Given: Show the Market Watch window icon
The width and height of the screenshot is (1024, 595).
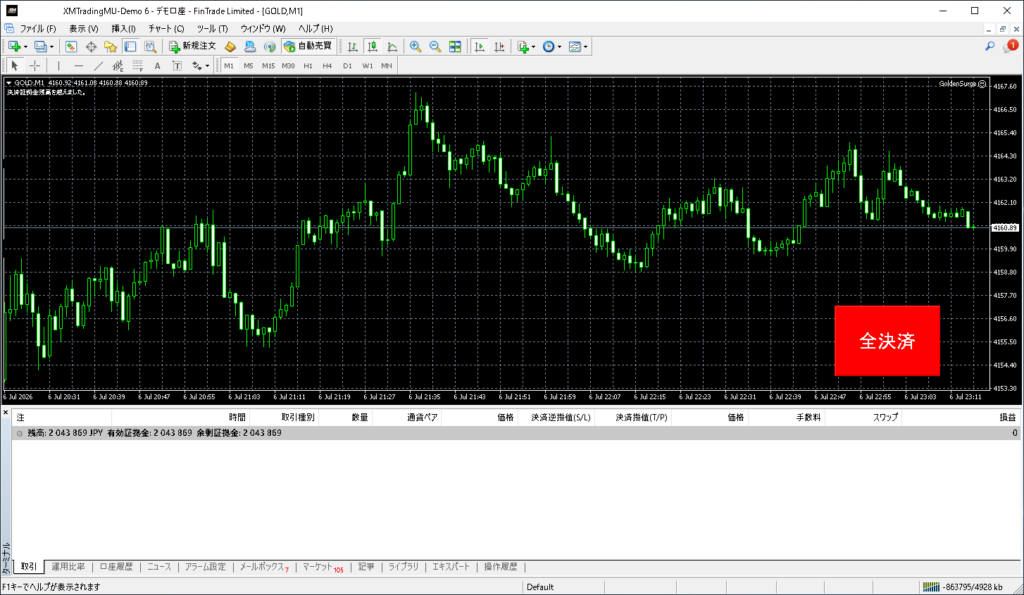Looking at the screenshot, I should (71, 46).
